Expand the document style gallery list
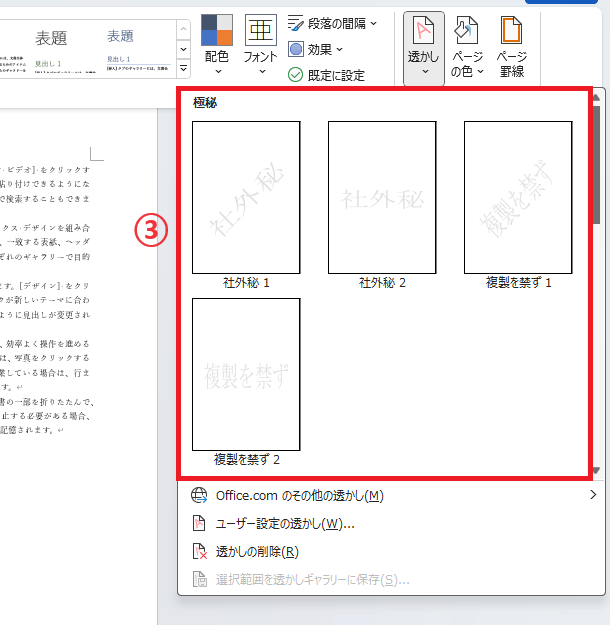 pos(183,68)
